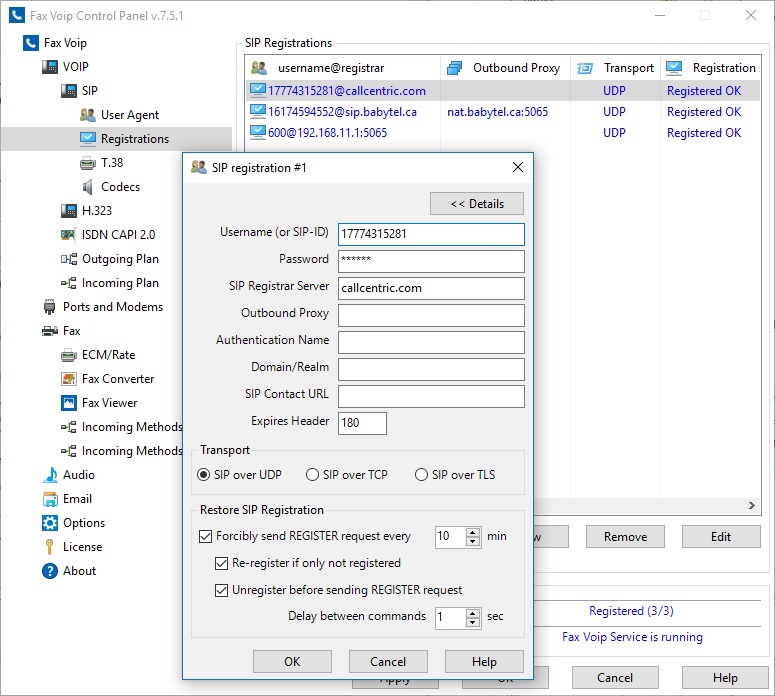Click Edit button in control panel
Viewport: 775px width, 696px height.
[x=721, y=537]
